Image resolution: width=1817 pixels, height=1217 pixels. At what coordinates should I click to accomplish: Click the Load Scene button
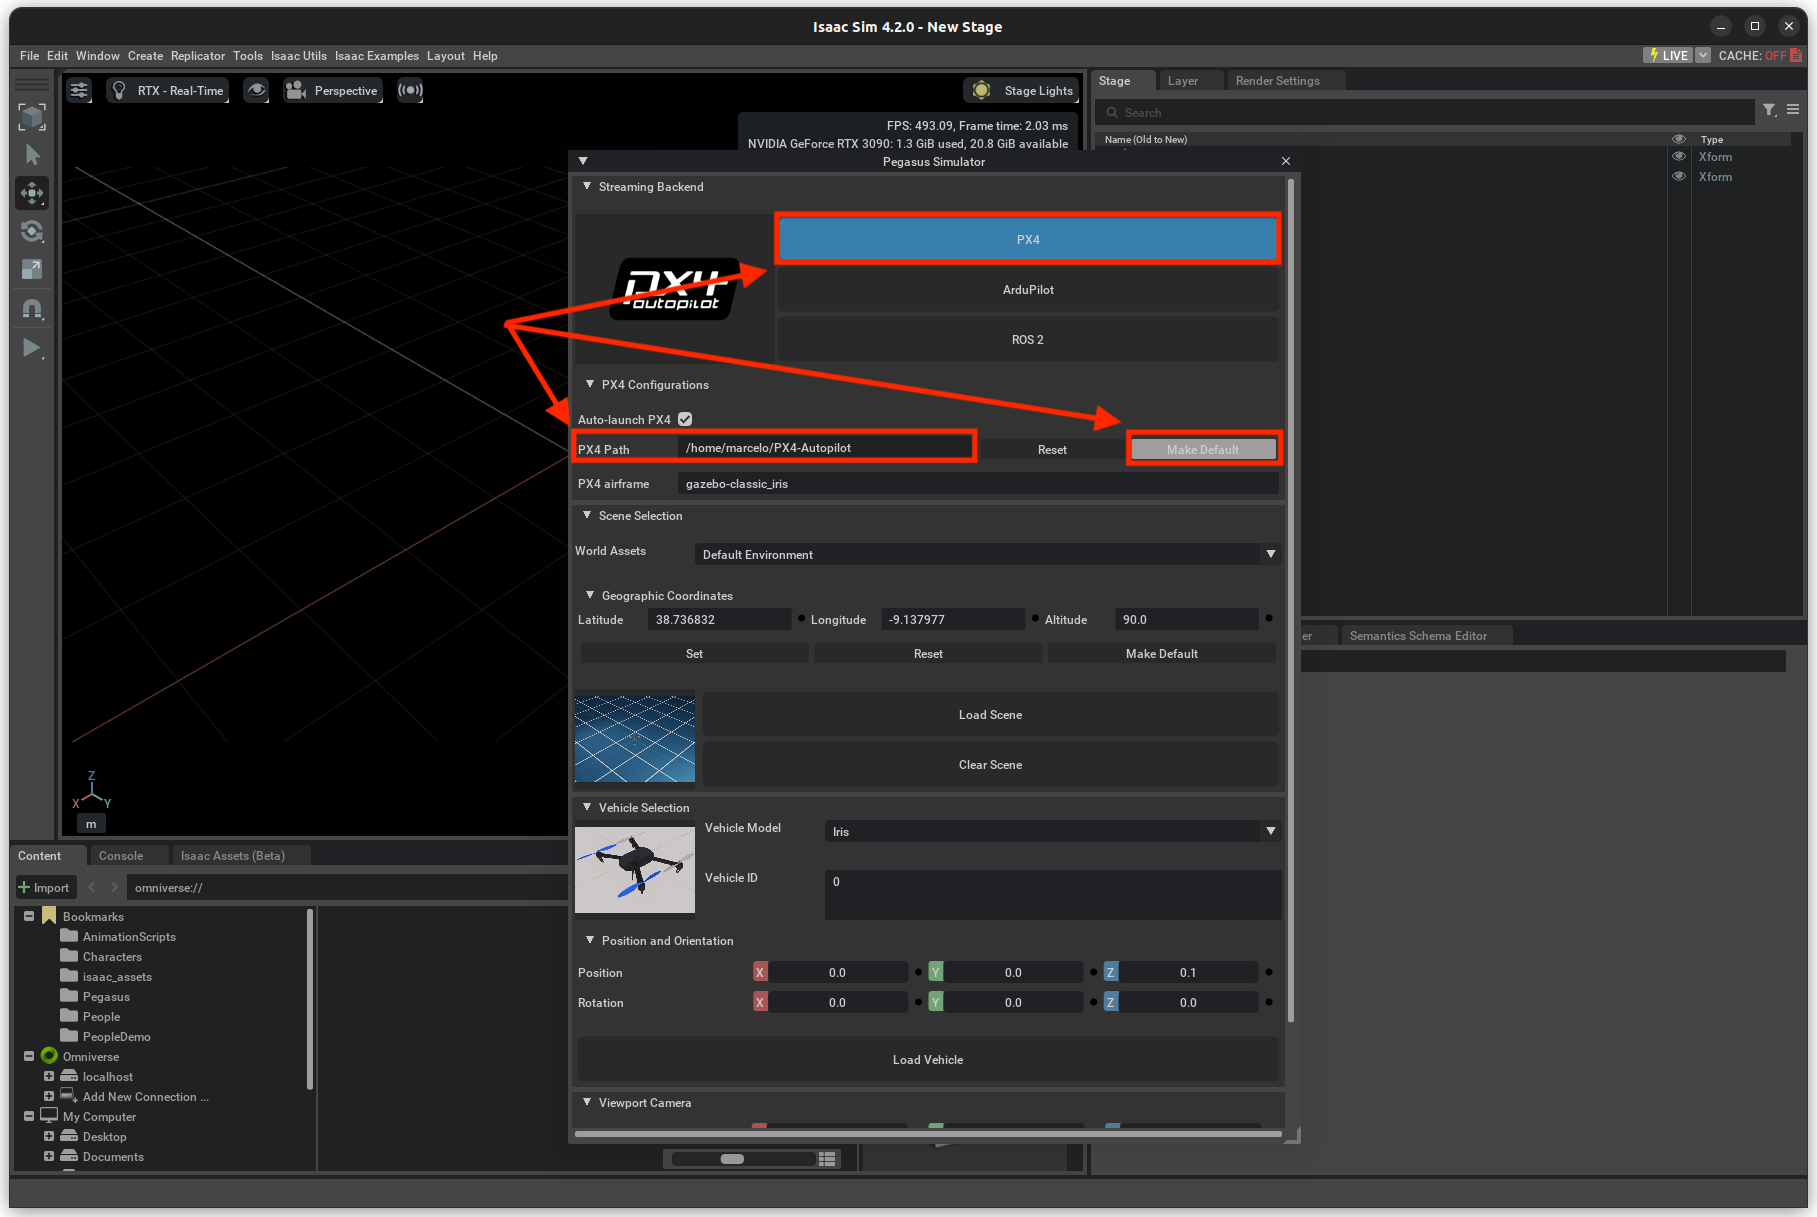[990, 714]
